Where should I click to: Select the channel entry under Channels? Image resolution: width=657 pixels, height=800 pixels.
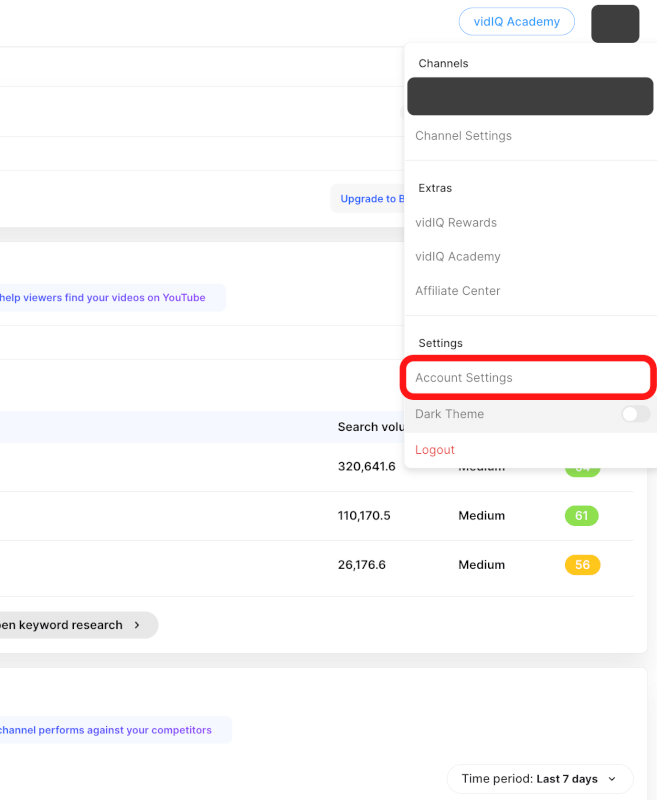point(529,96)
